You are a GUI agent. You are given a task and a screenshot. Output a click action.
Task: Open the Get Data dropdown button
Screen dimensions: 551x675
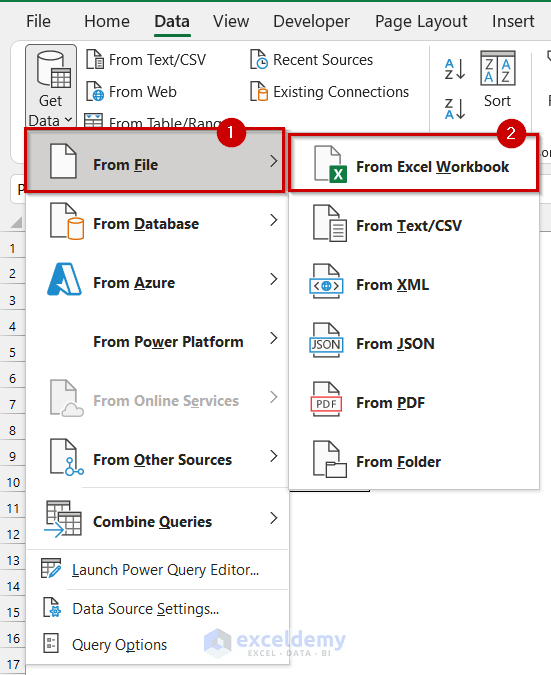point(51,87)
